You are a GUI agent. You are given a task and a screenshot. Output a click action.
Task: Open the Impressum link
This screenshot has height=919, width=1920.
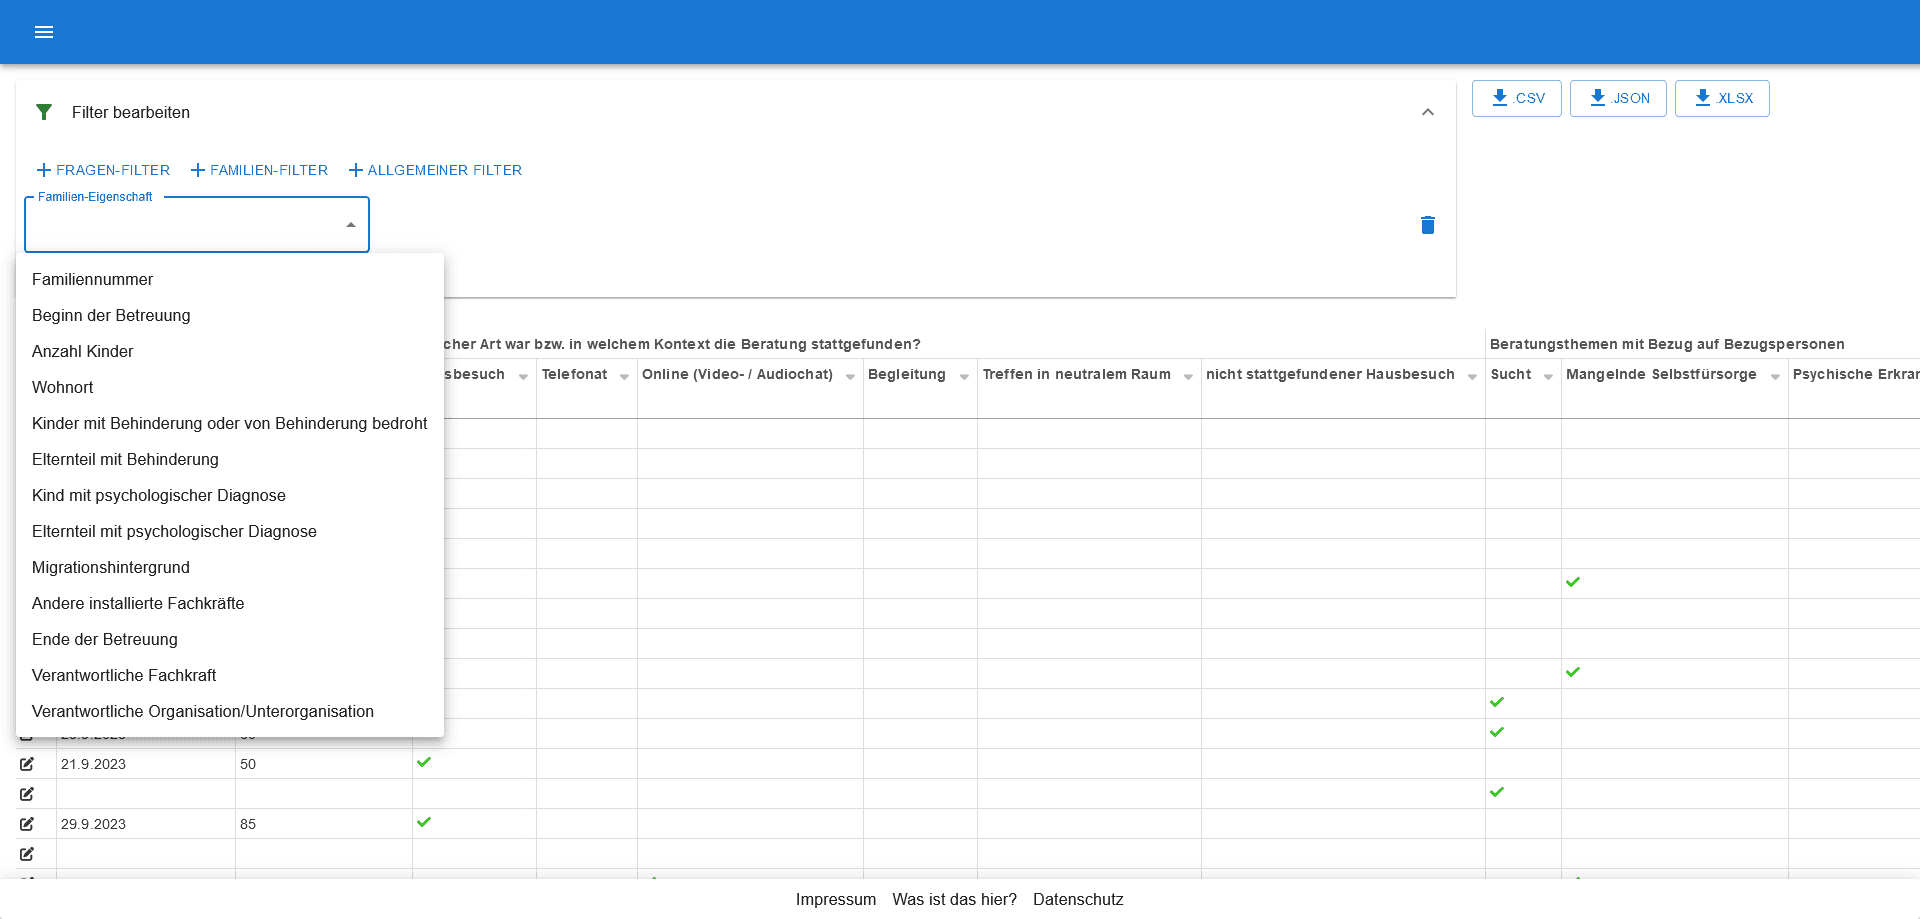tap(835, 899)
